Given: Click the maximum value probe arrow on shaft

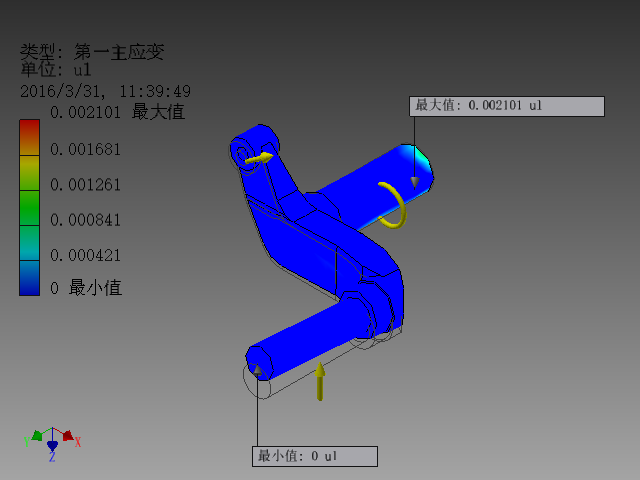Looking at the screenshot, I should point(415,182).
